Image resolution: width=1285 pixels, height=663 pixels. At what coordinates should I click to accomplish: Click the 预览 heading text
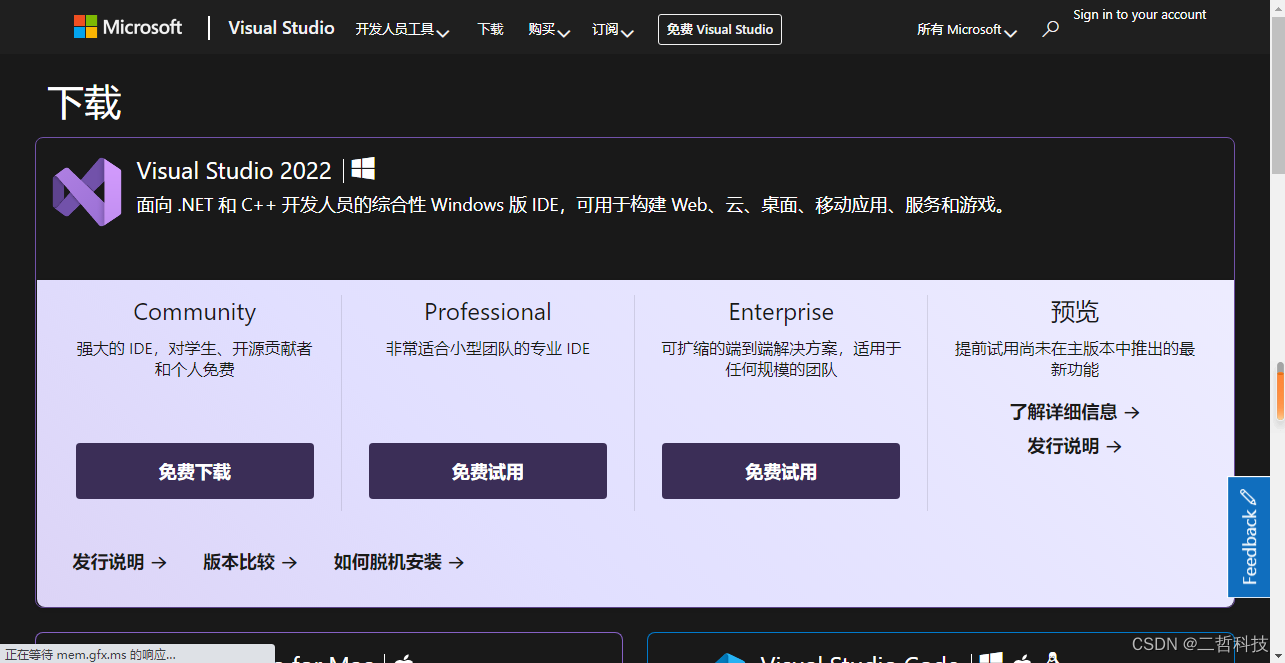(x=1075, y=312)
